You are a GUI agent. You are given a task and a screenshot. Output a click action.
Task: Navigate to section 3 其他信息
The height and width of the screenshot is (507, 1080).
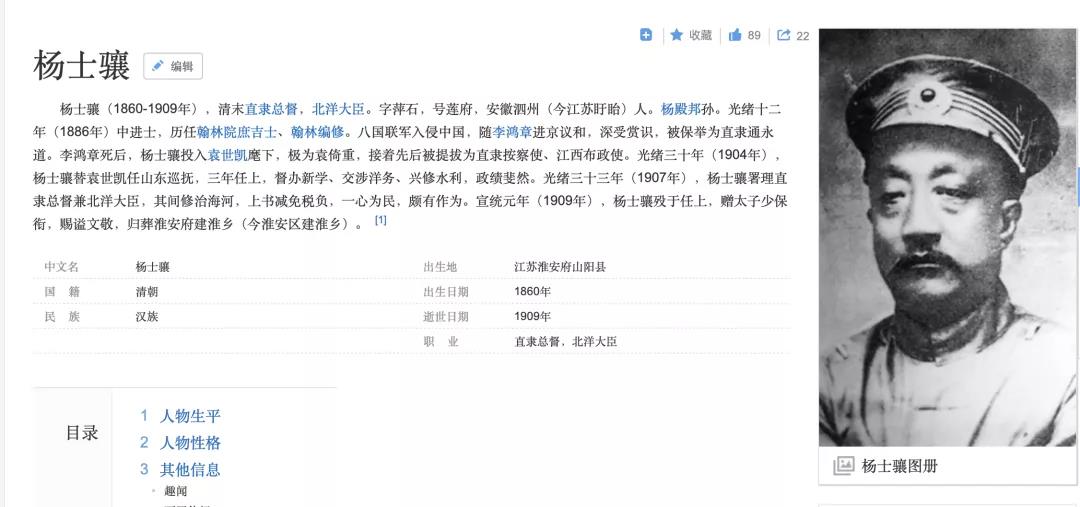(x=189, y=470)
